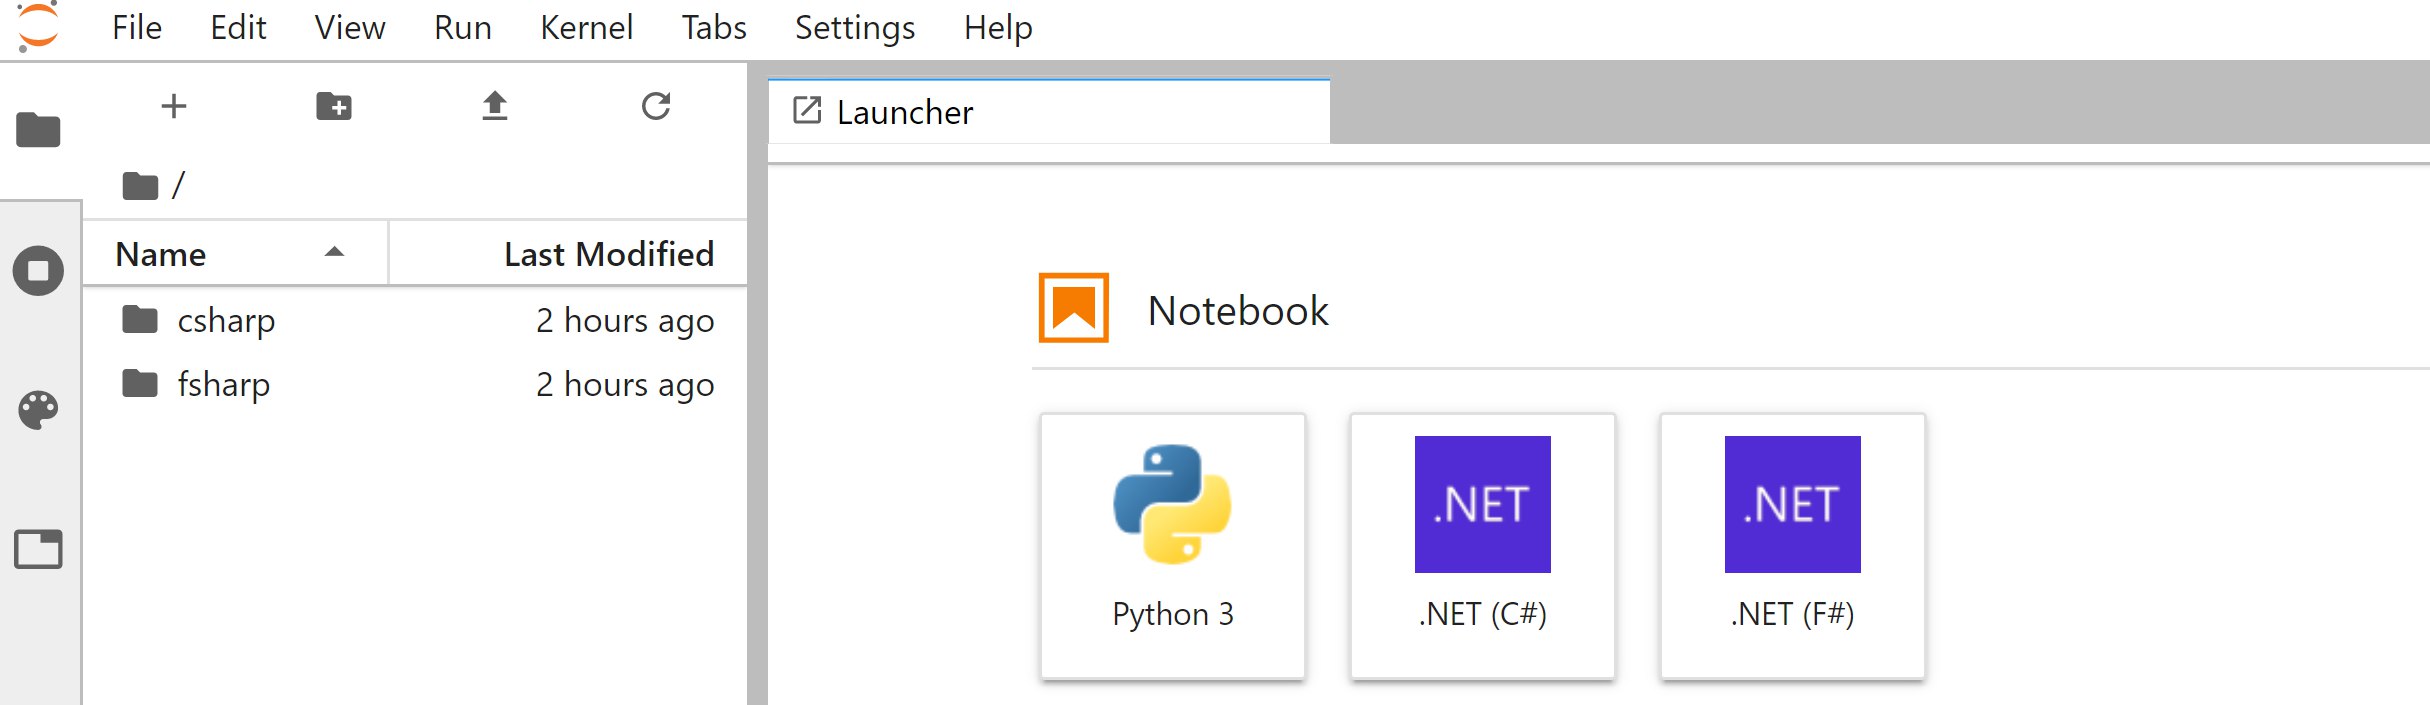Click the .NET logo above .NET (C#)
This screenshot has width=2430, height=705.
pos(1482,504)
